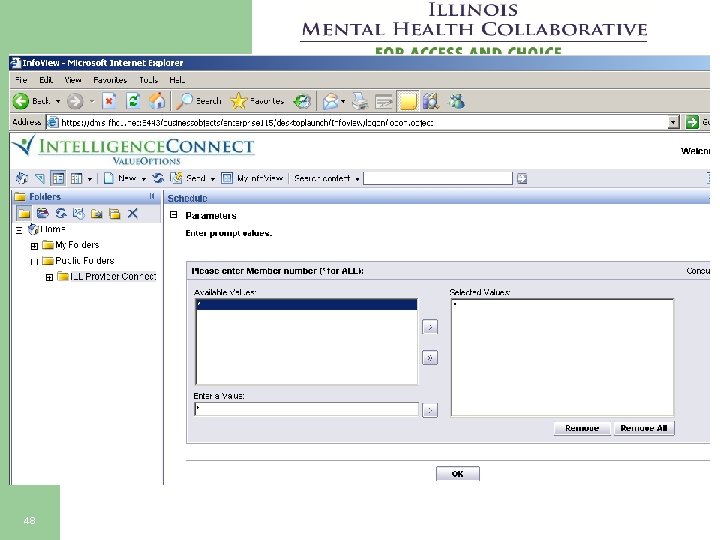Open the layout icon dropdown arrow

[x=90, y=179]
